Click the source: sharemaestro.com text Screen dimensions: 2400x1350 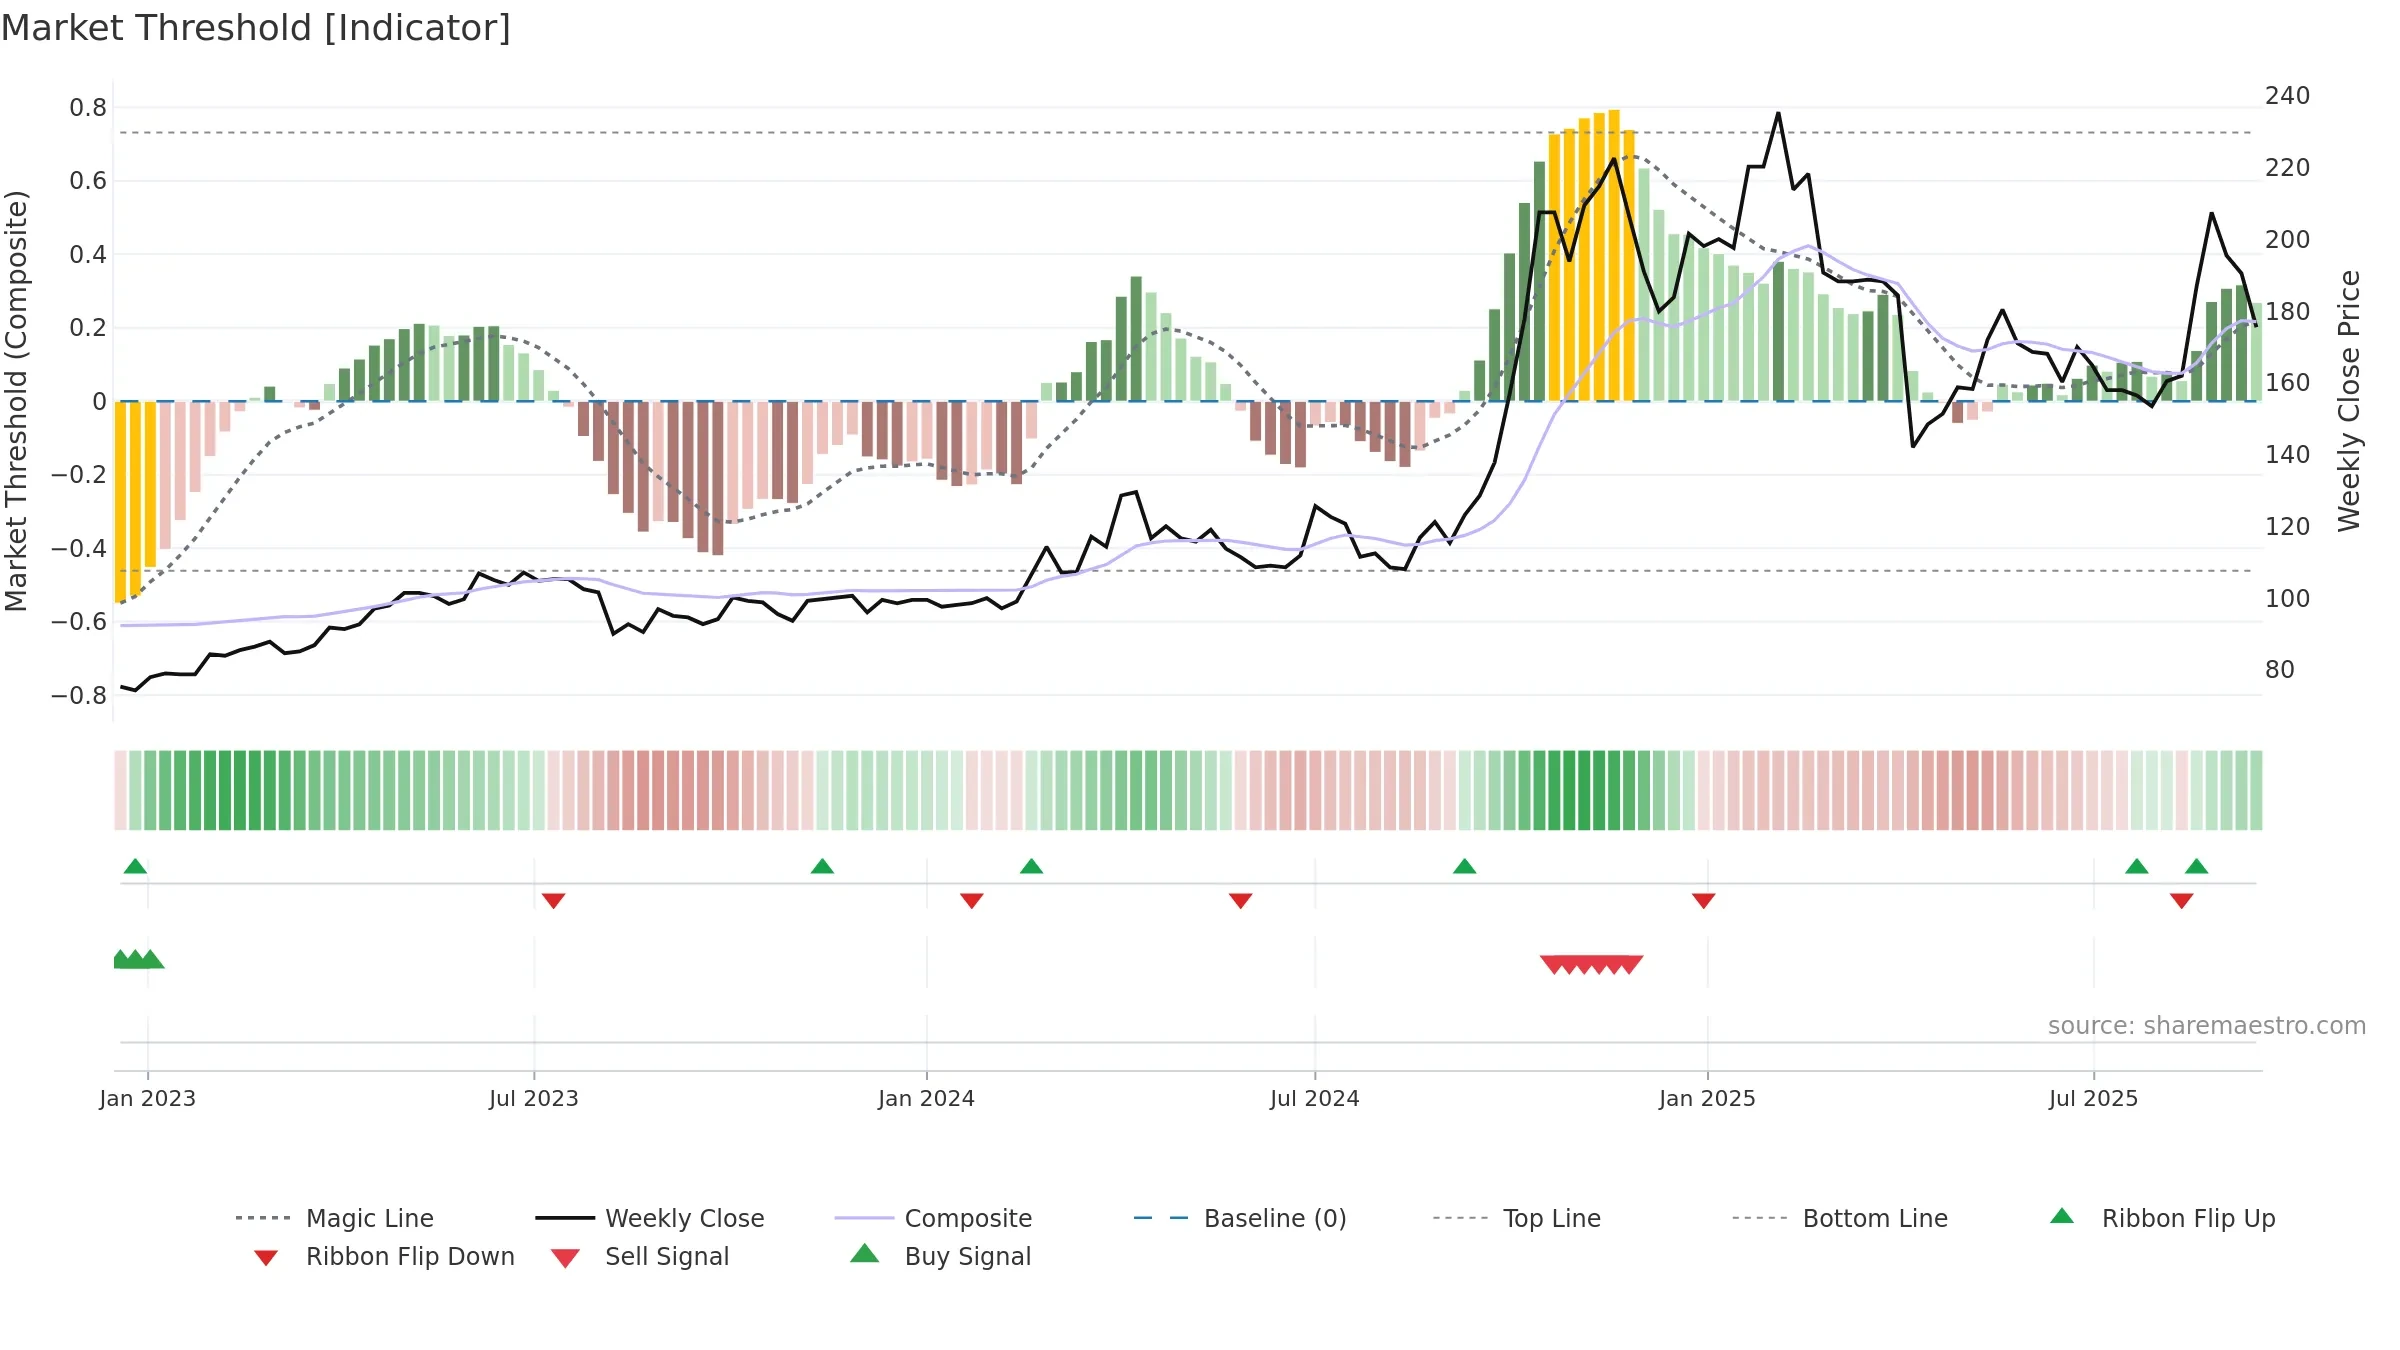2207,1026
